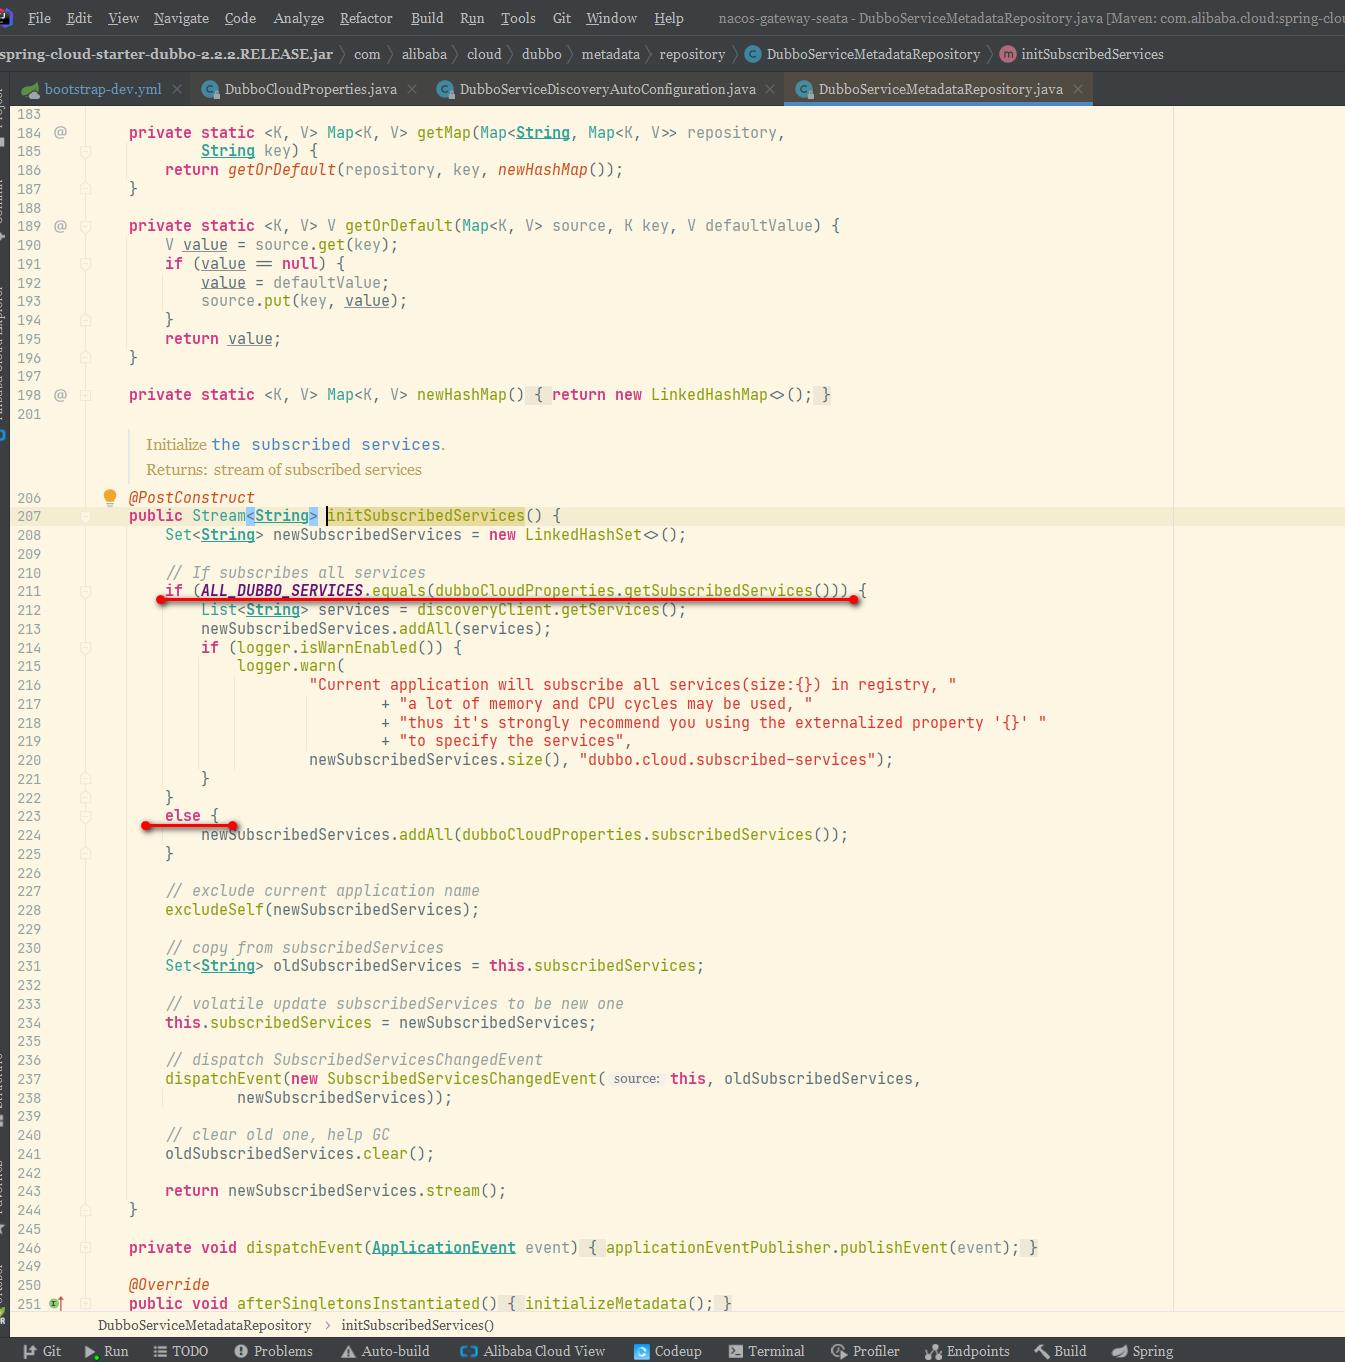1345x1362 pixels.
Task: Click the 'cloud' breadcrumb segment
Action: click(484, 54)
